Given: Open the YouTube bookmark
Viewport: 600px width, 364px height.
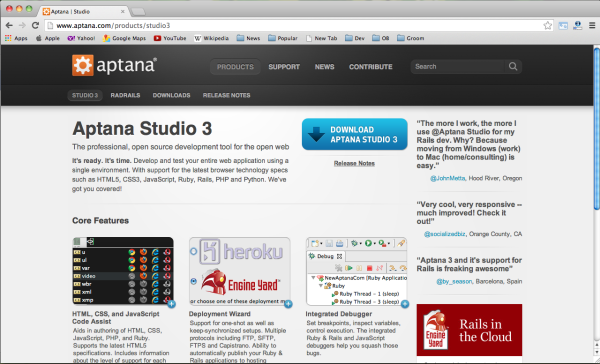Looking at the screenshot, I should [170, 38].
